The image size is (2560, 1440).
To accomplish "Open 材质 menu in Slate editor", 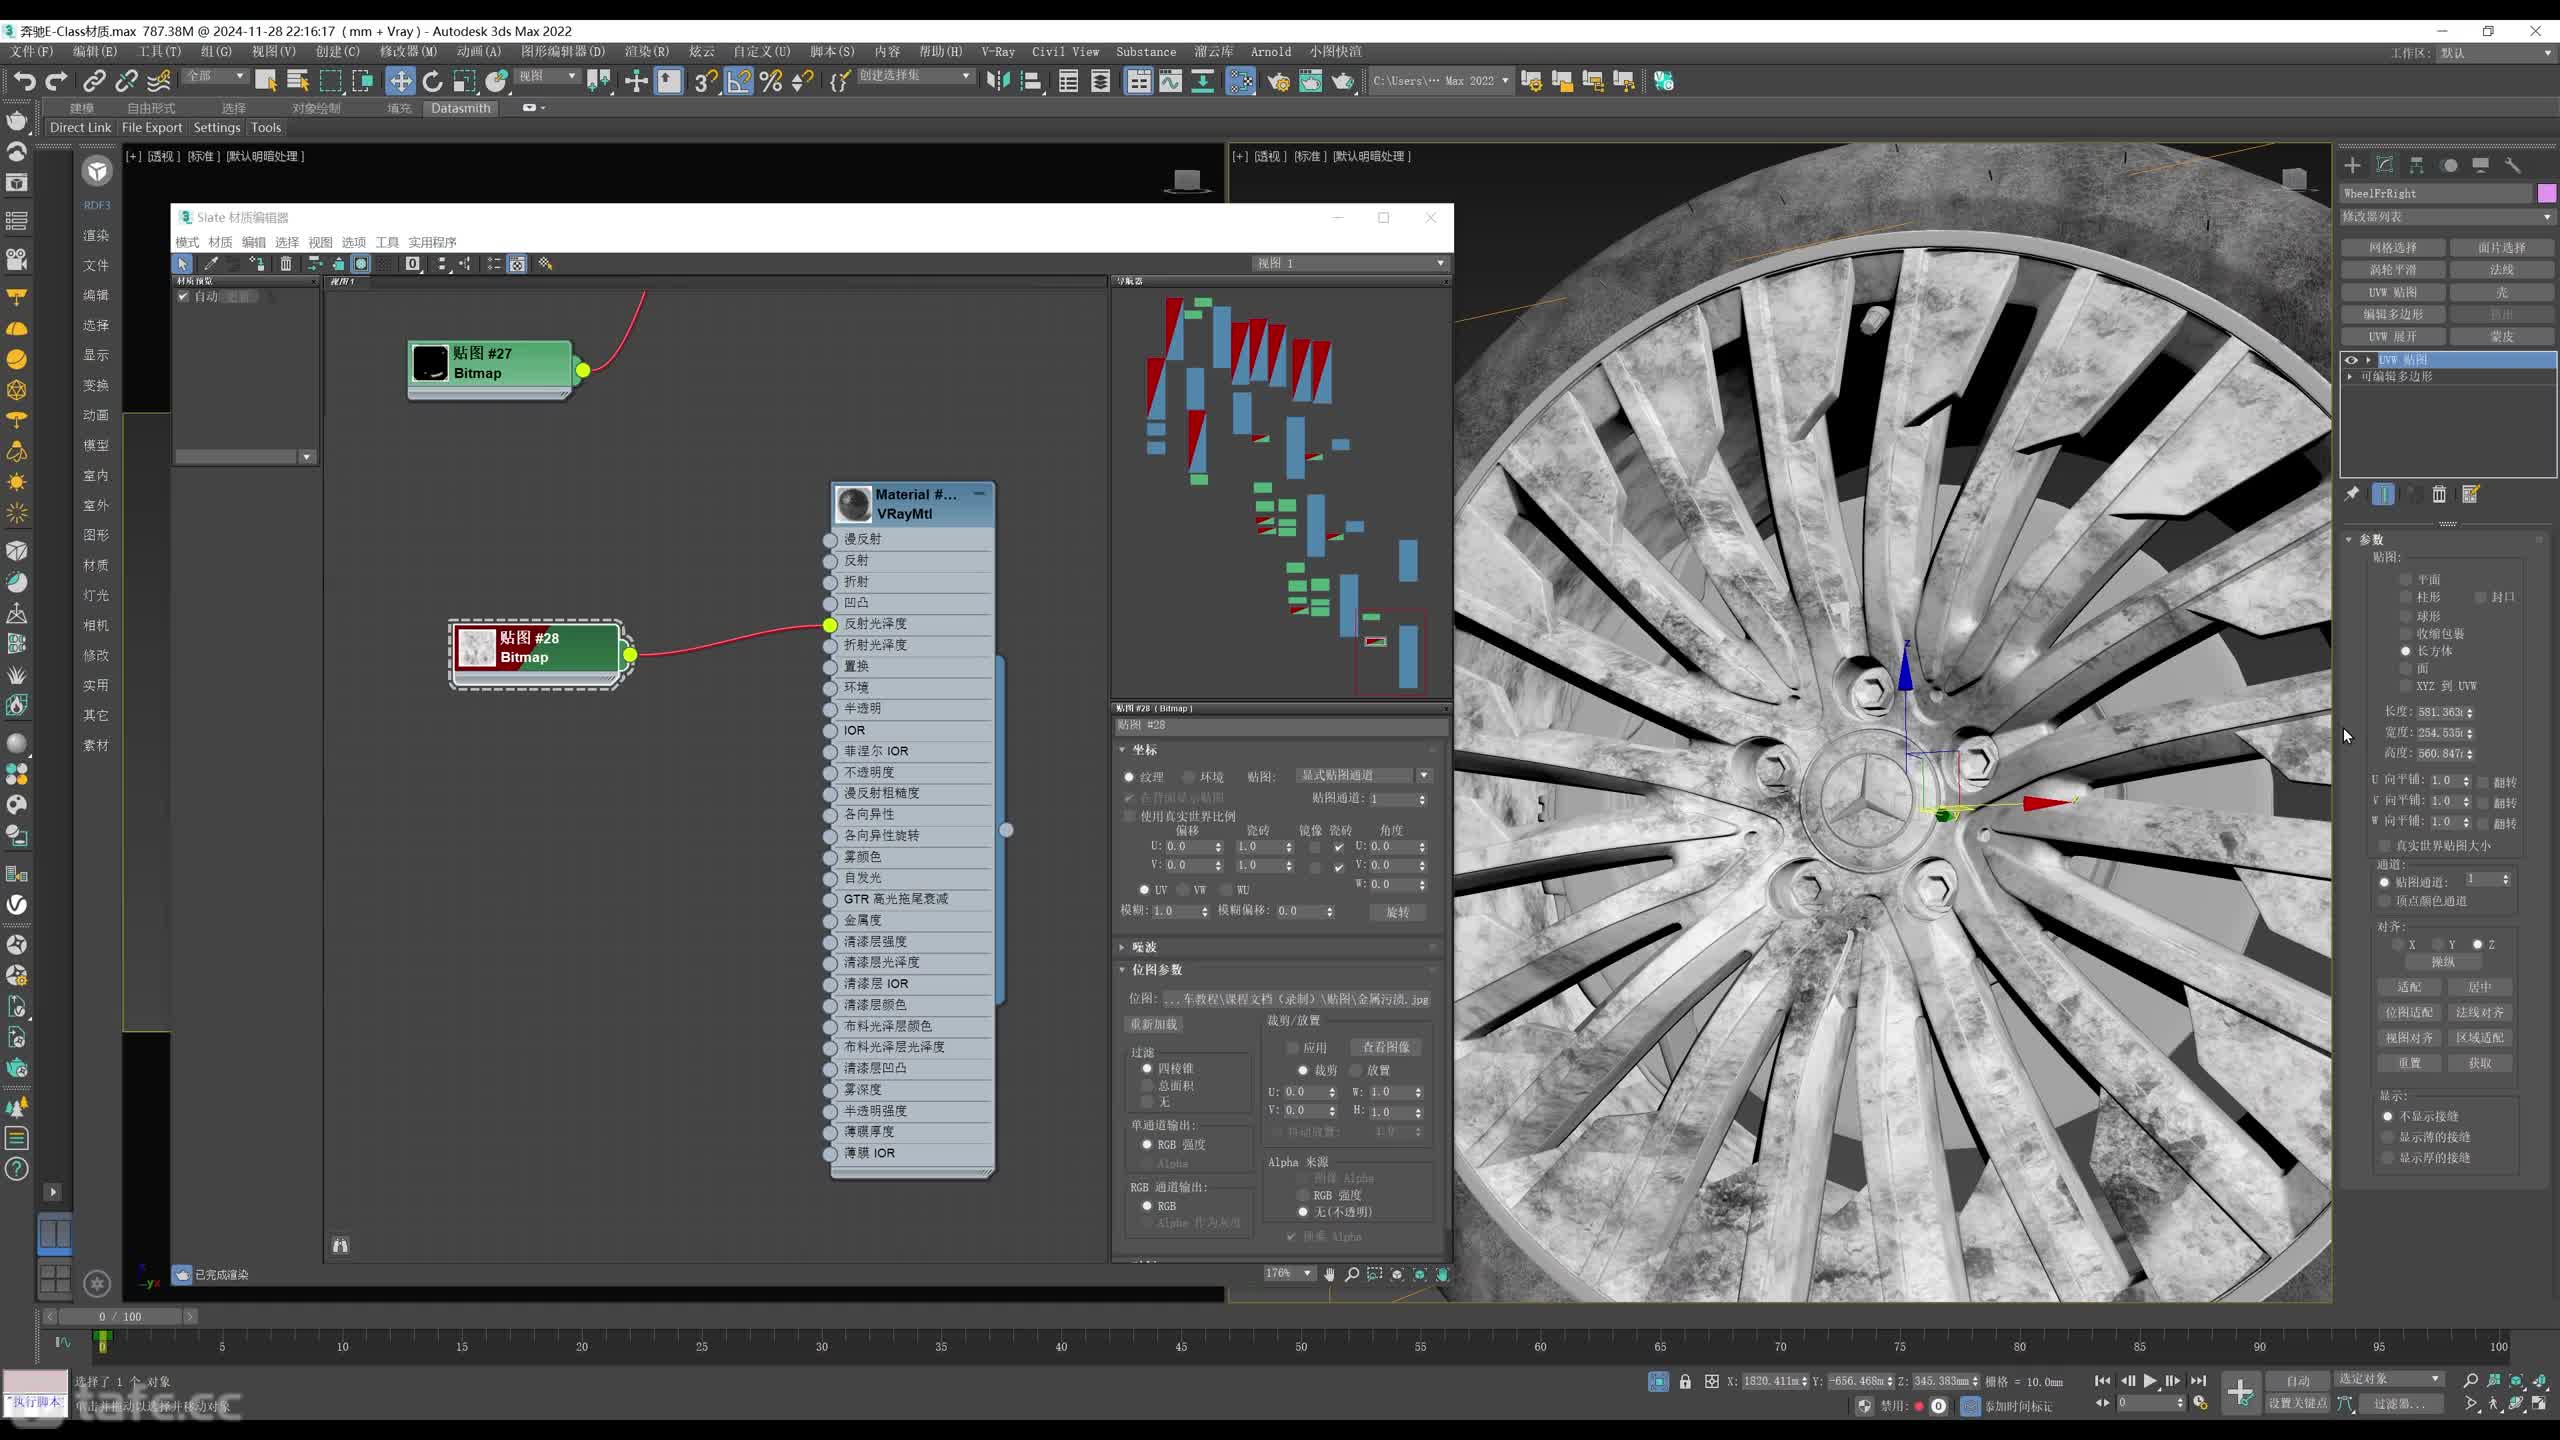I will 220,242.
